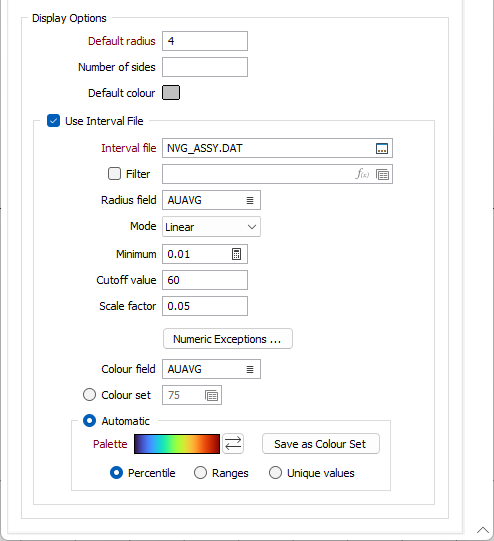The height and width of the screenshot is (541, 494).
Task: Click the Number of sides input field
Action: (205, 67)
